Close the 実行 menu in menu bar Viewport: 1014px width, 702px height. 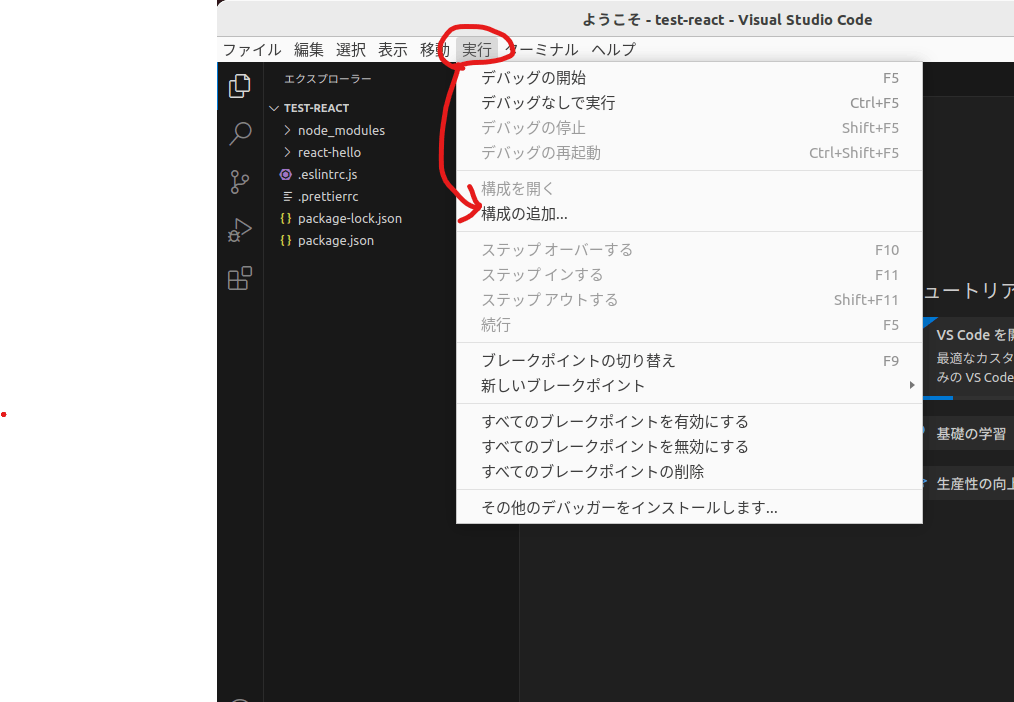click(x=477, y=50)
